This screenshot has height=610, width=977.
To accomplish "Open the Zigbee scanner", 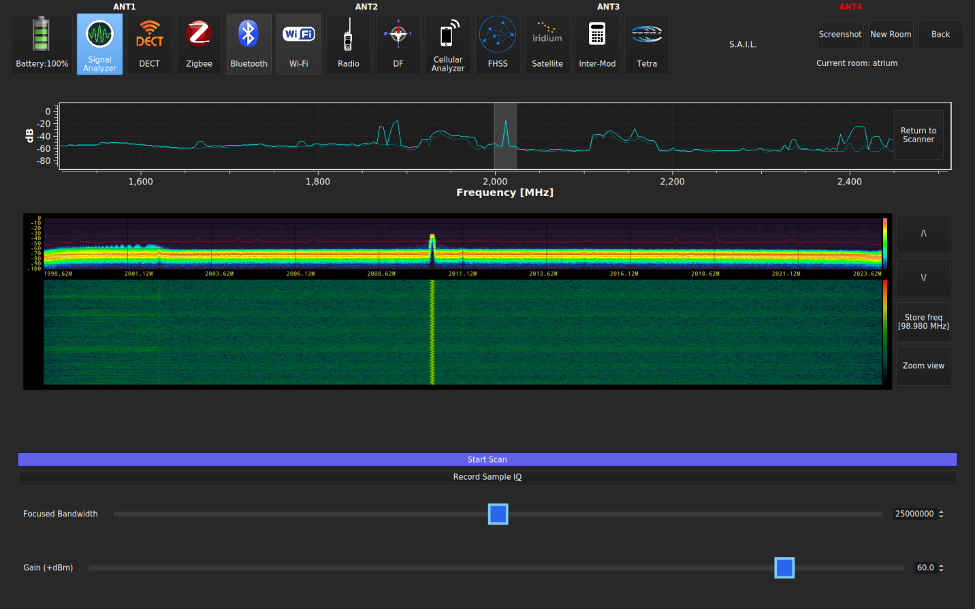I will (x=198, y=43).
